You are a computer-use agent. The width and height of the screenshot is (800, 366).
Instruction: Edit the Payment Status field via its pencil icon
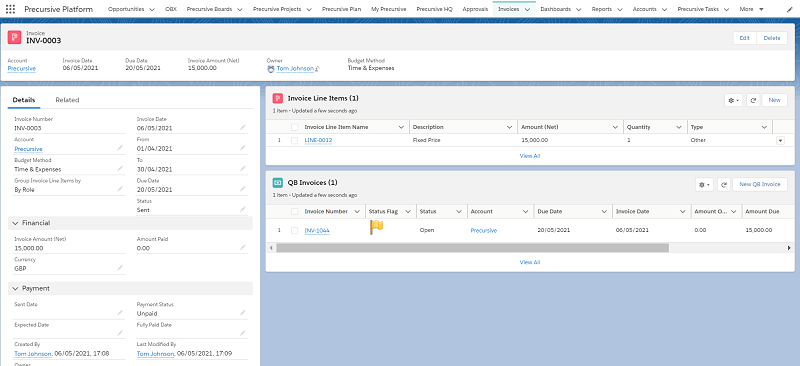click(x=243, y=313)
